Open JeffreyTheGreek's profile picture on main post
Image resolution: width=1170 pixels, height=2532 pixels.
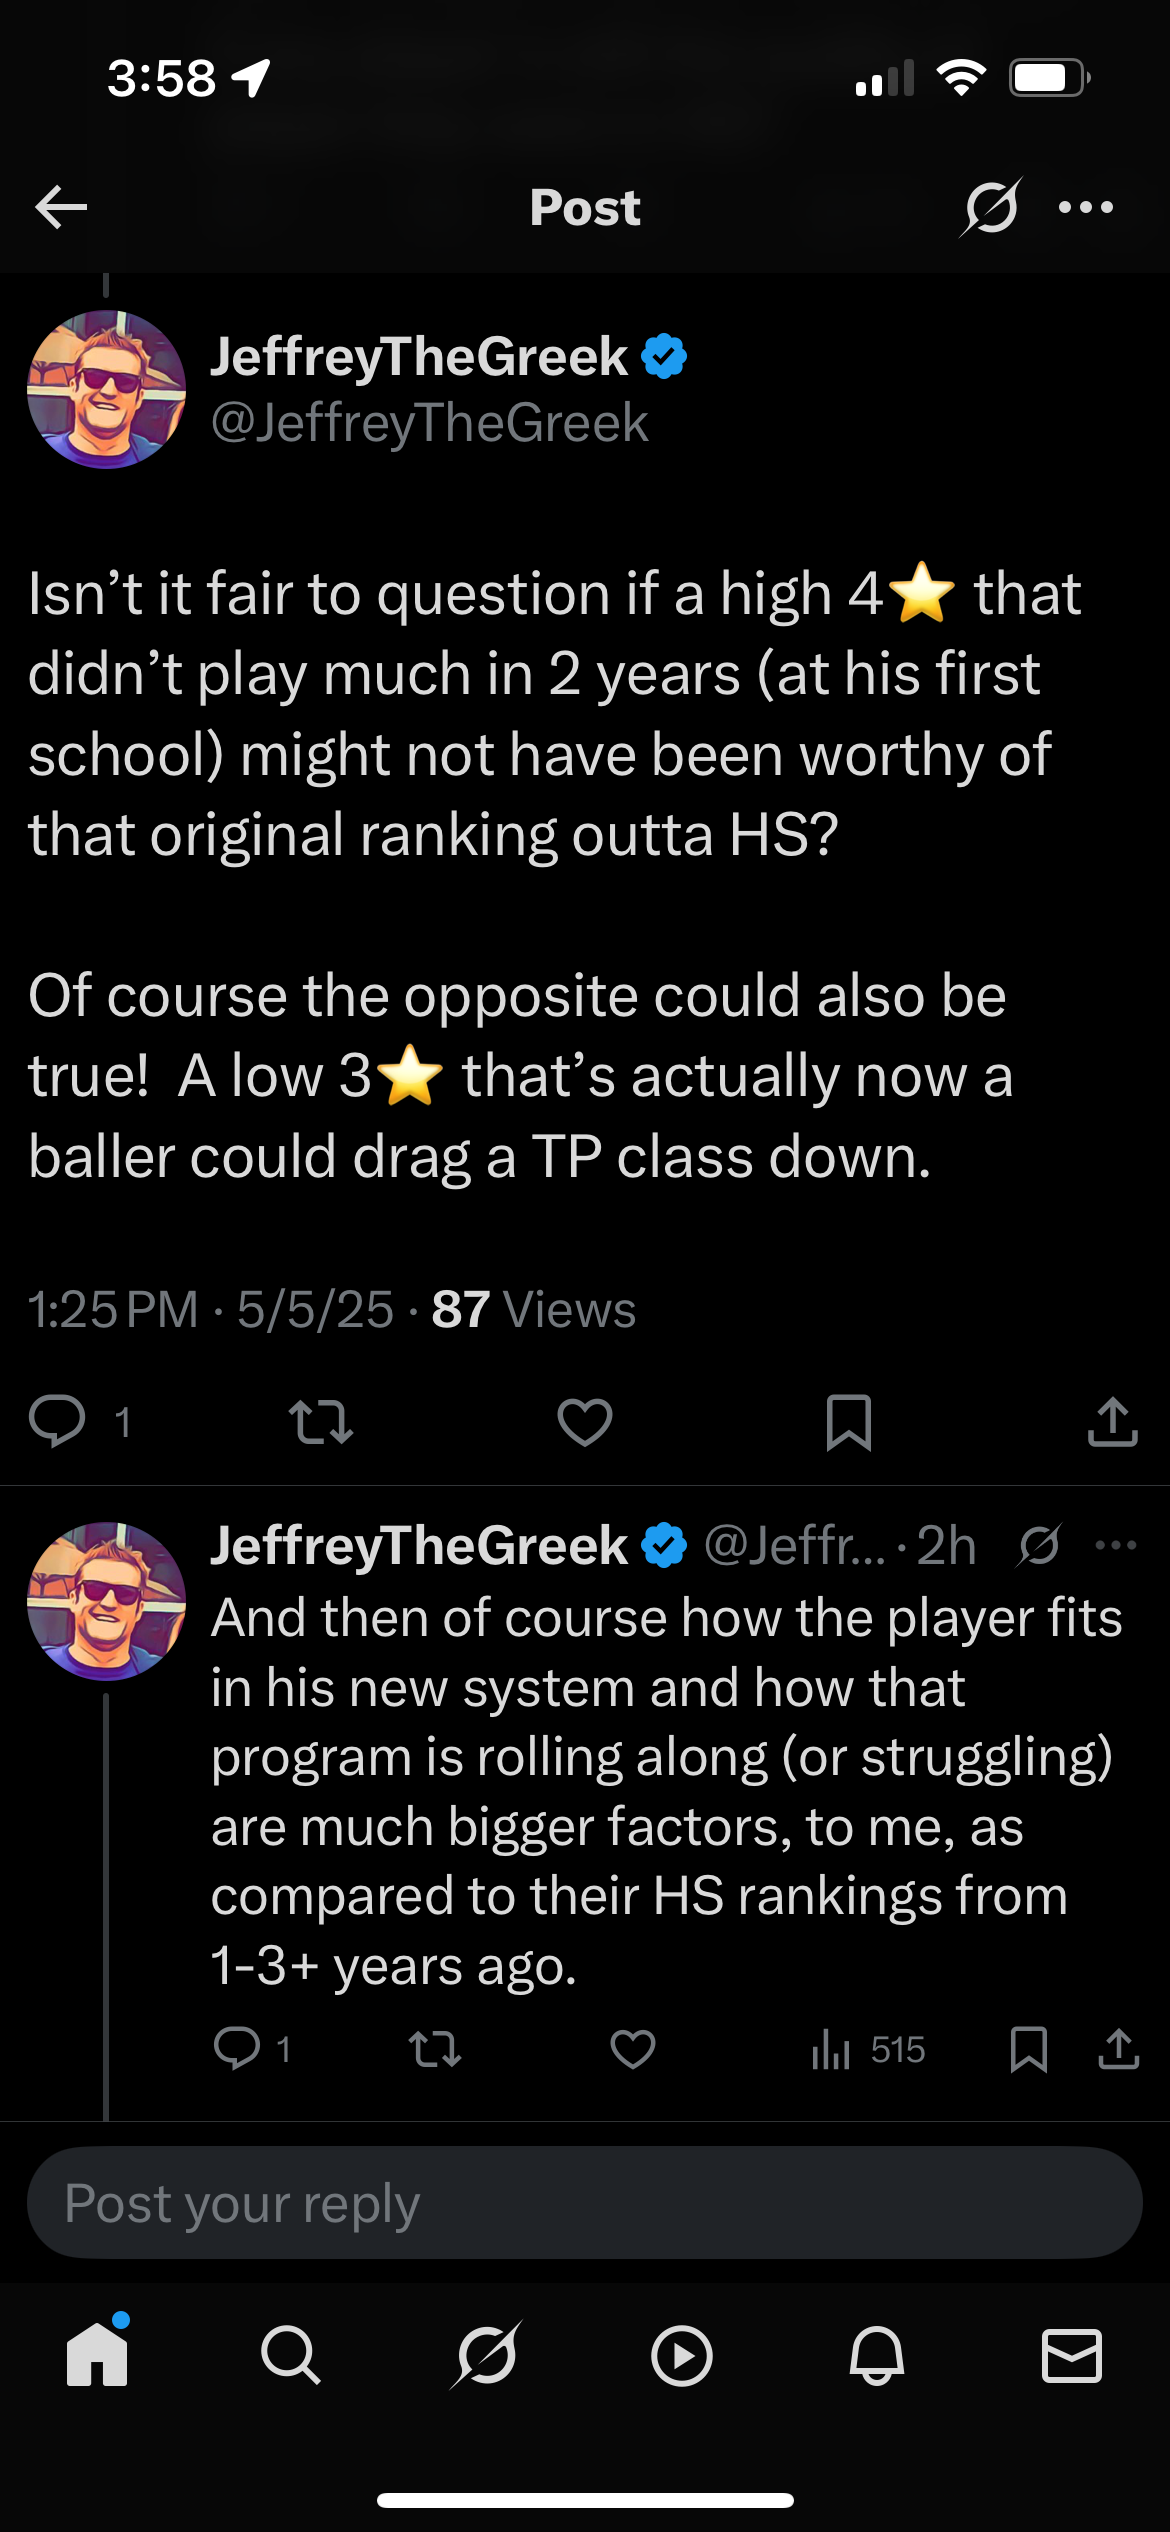click(106, 389)
